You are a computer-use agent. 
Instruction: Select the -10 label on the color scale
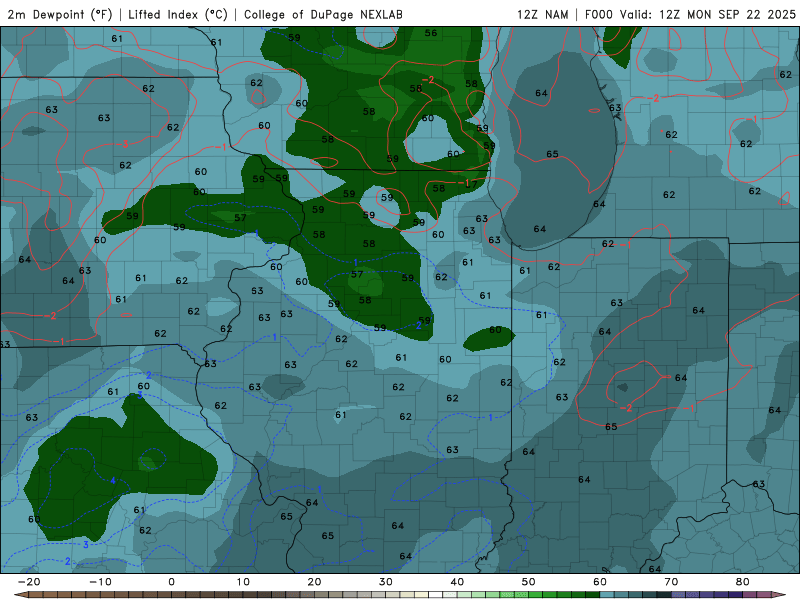point(100,582)
